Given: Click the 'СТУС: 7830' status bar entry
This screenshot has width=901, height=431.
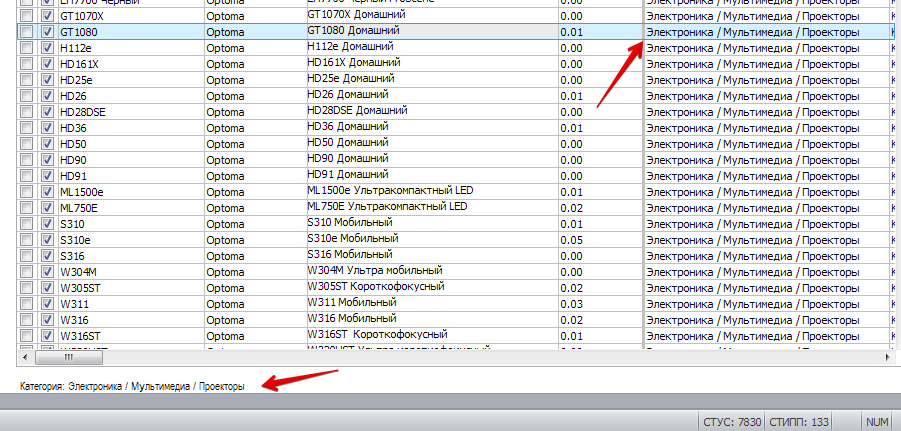Looking at the screenshot, I should click(731, 422).
